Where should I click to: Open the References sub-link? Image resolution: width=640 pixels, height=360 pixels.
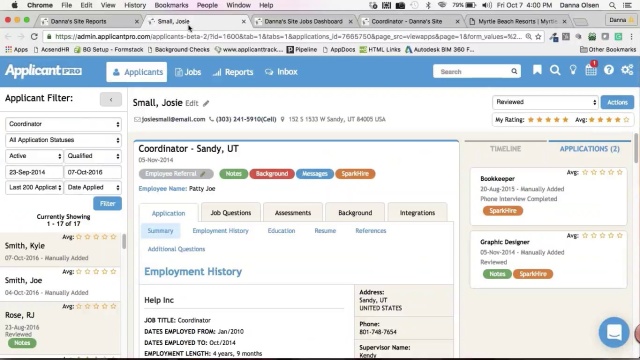point(371,231)
